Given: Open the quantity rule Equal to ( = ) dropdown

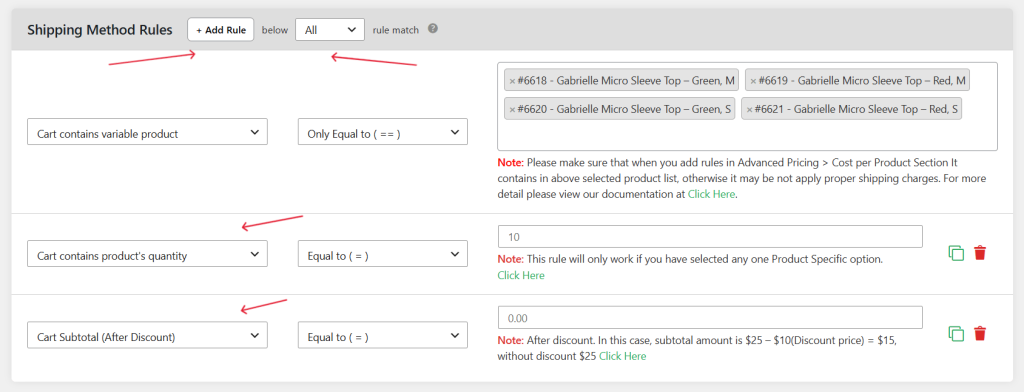Looking at the screenshot, I should [x=383, y=253].
